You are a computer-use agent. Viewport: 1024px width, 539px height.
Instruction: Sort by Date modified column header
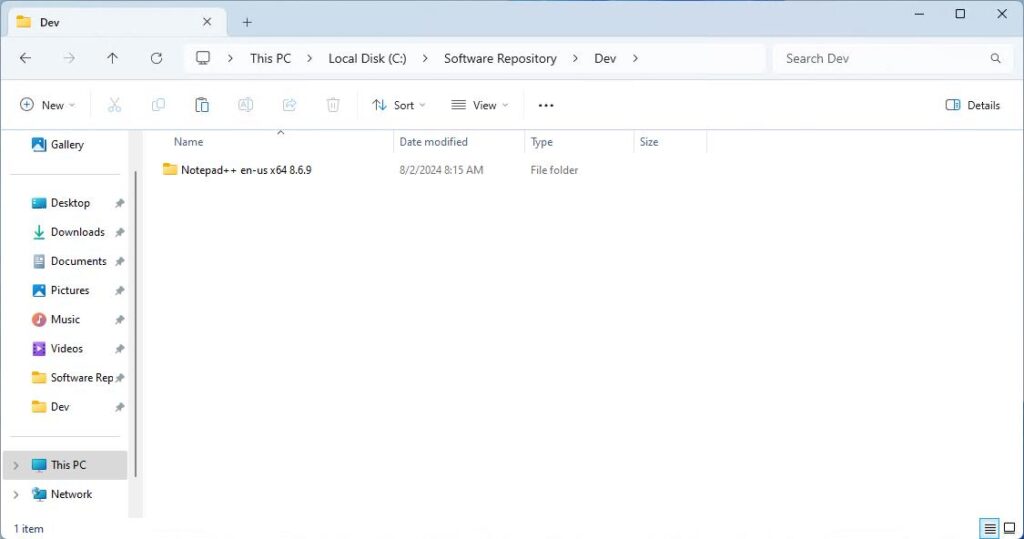[459, 142]
